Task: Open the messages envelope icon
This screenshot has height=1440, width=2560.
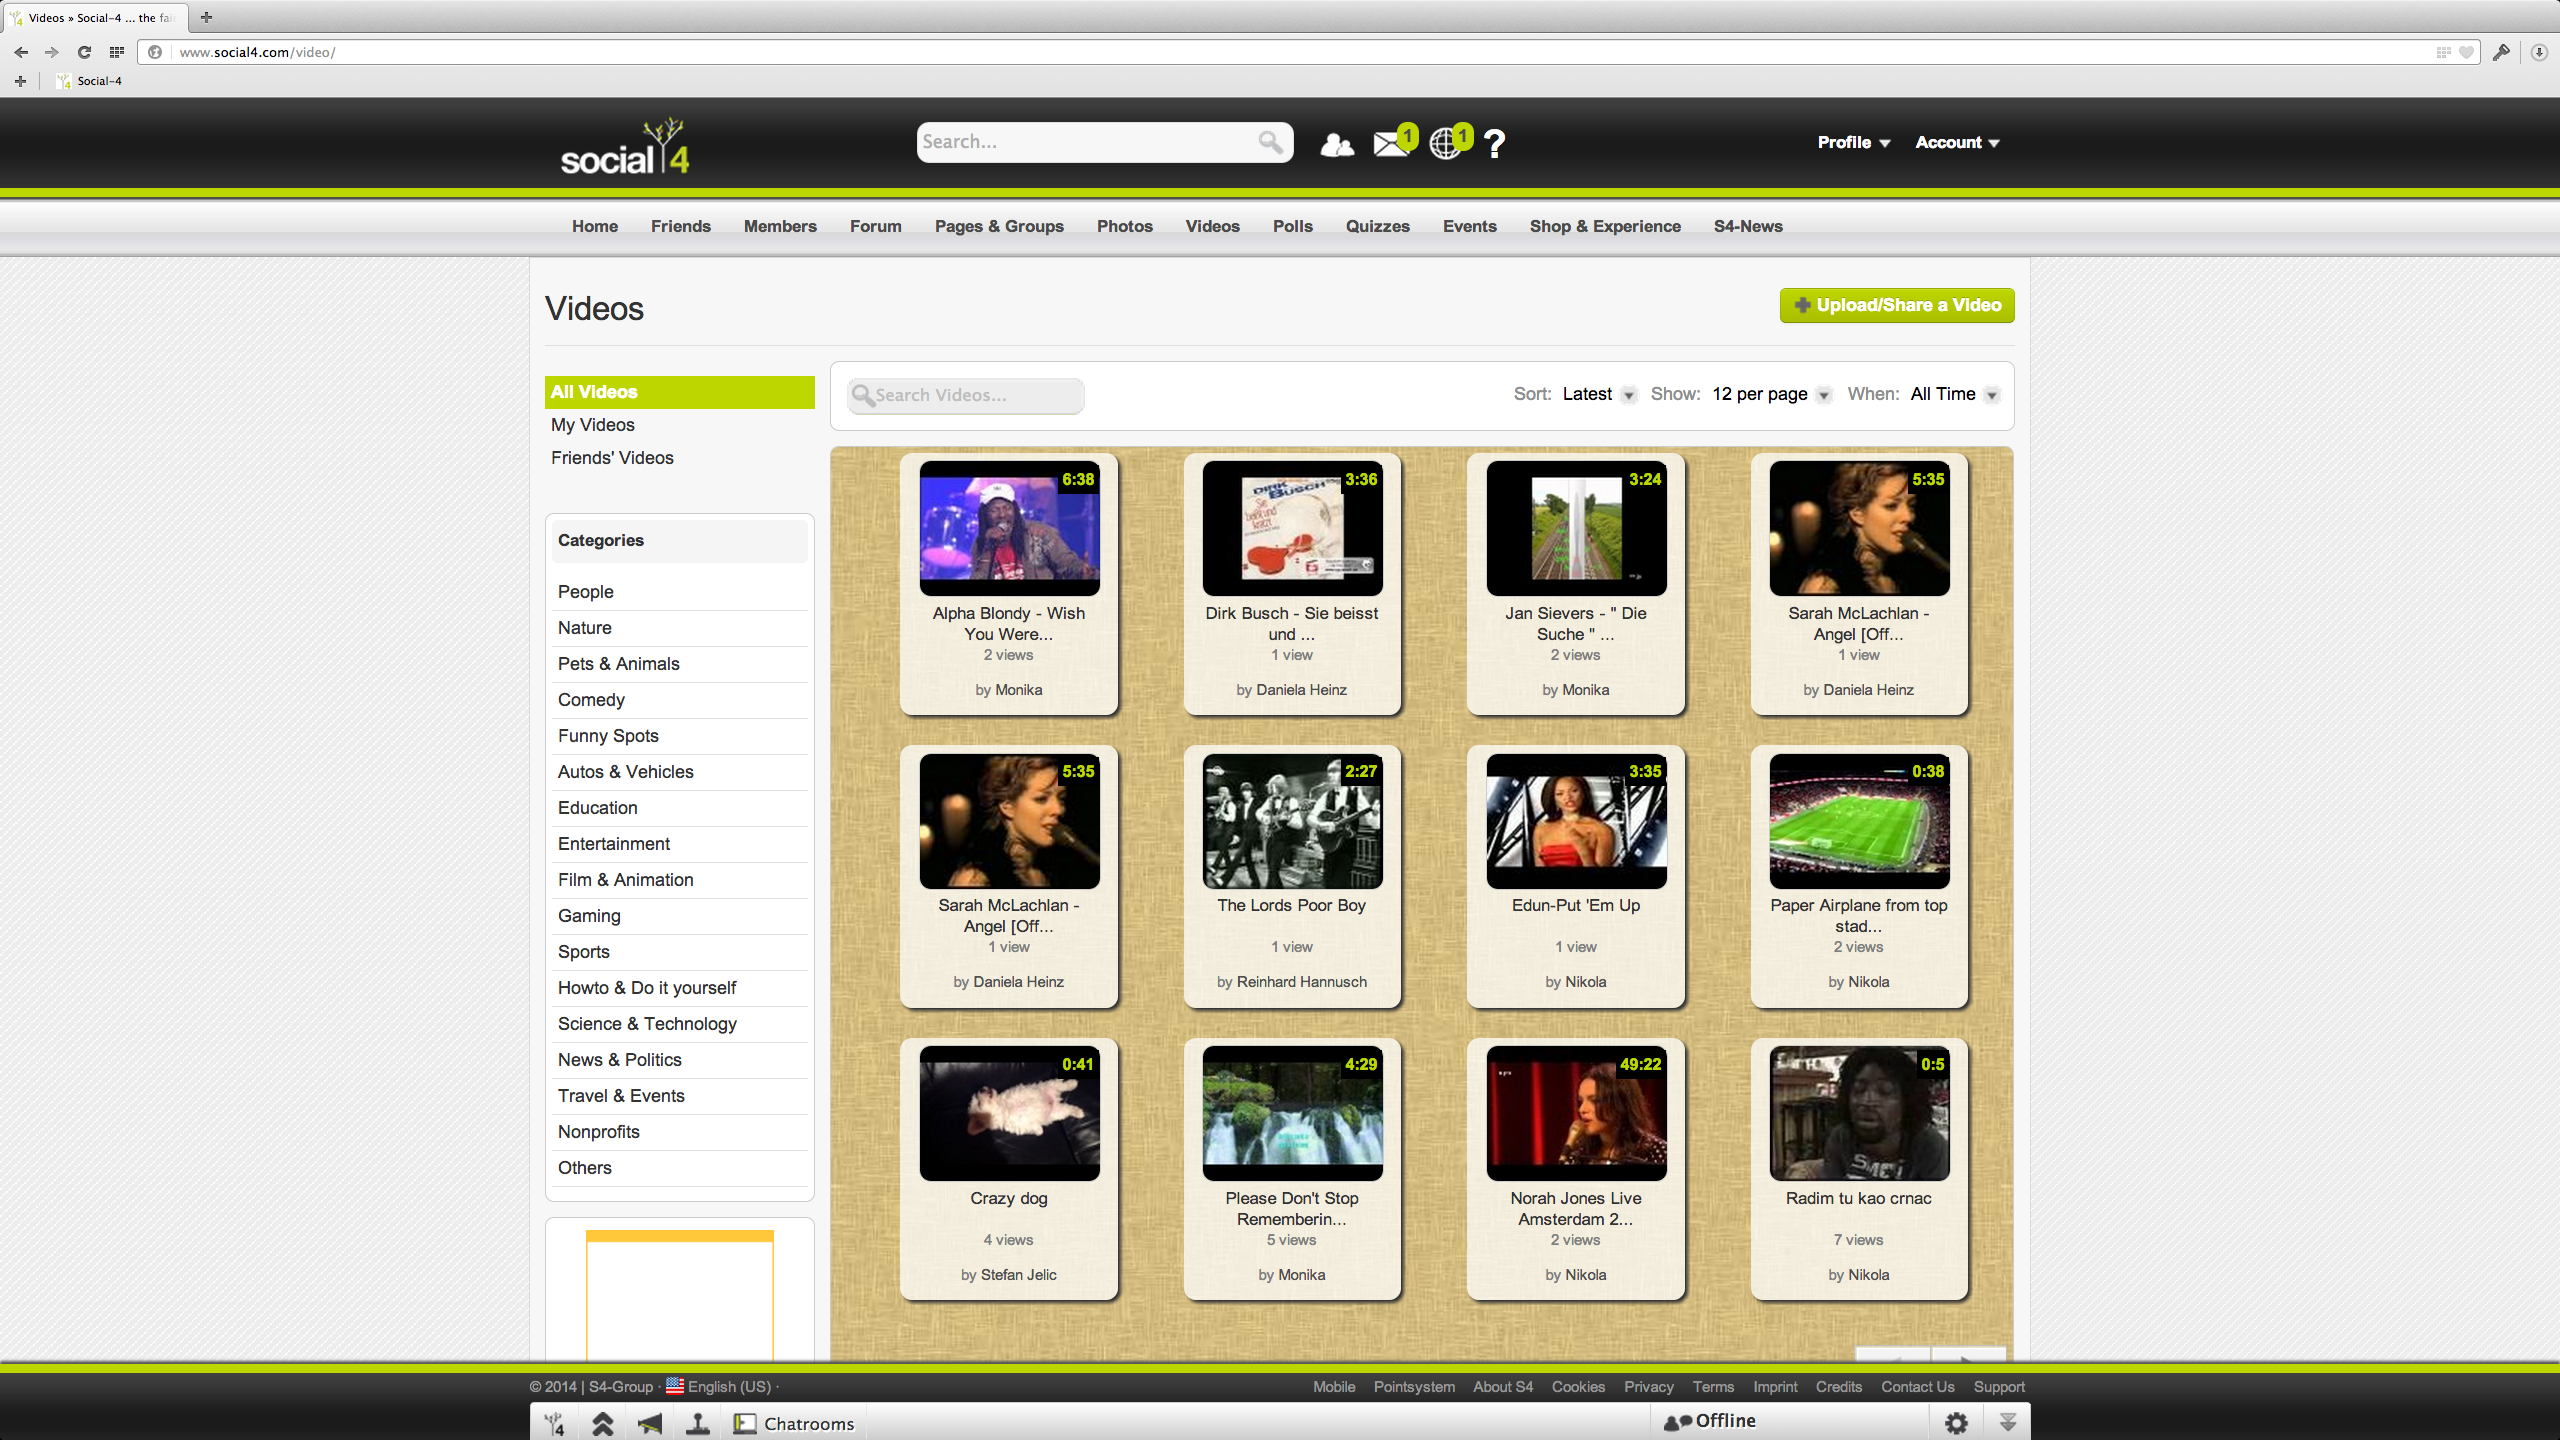Action: (x=1390, y=144)
